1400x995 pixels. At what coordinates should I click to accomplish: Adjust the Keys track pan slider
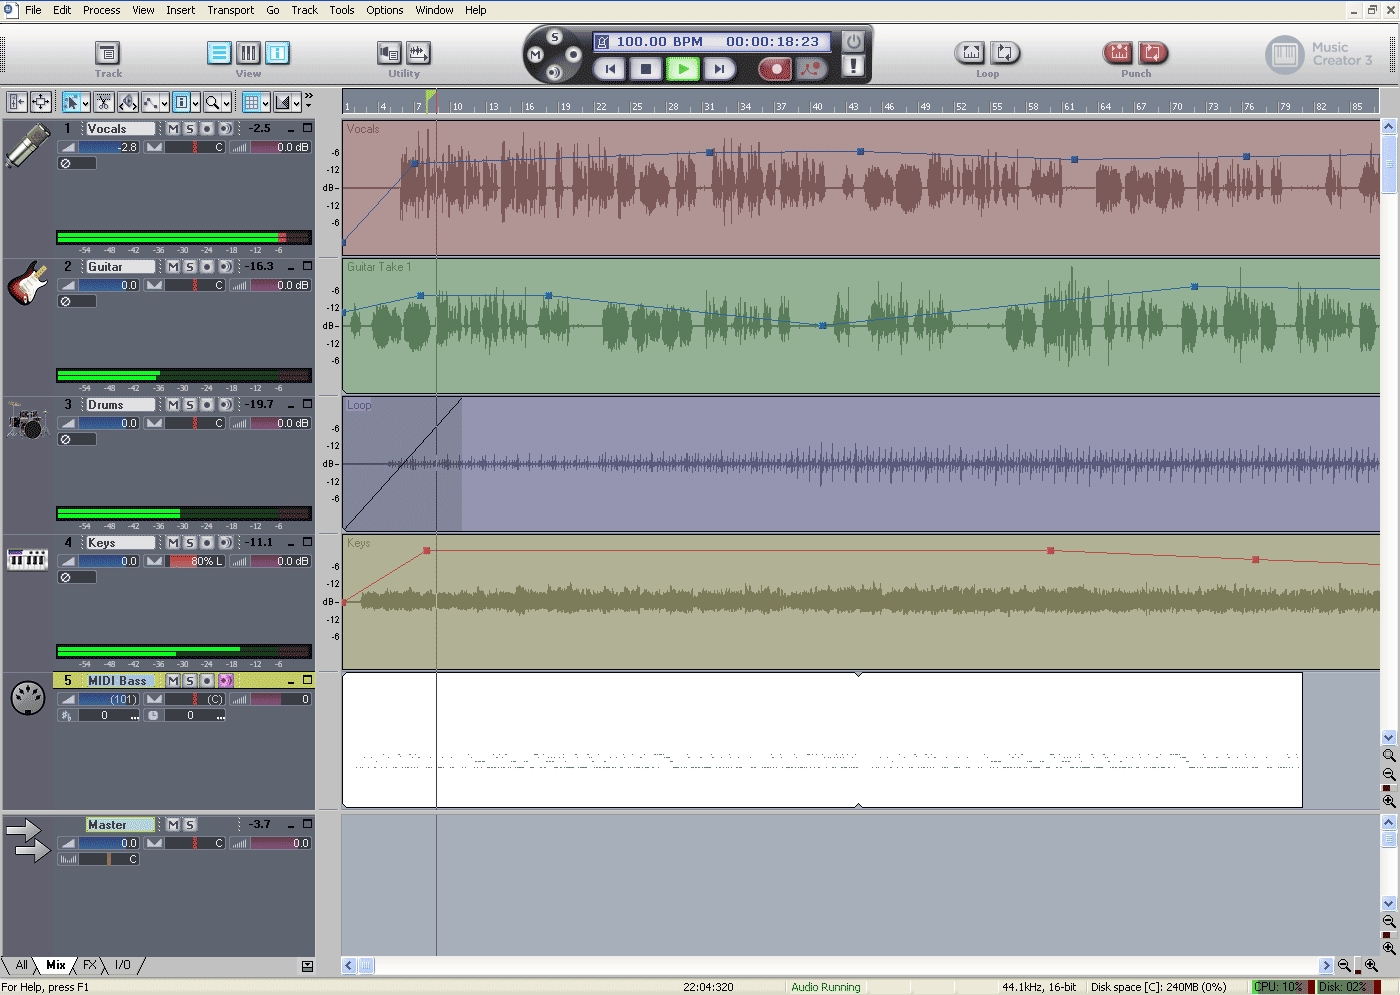[195, 561]
